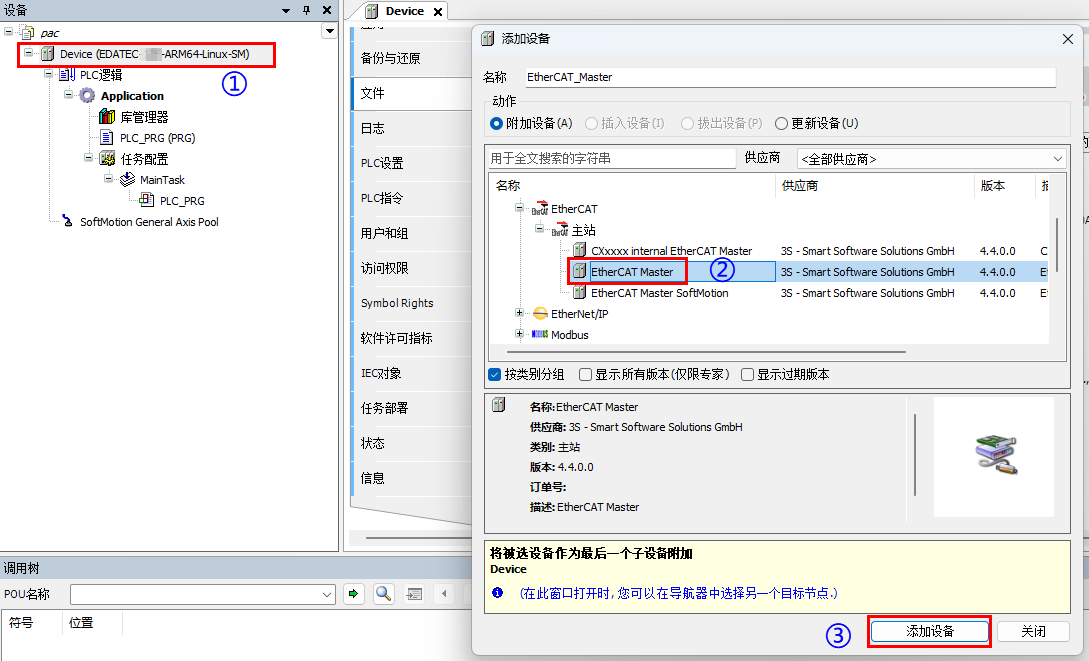Click SoftMotion General Axis Pool icon
The width and height of the screenshot is (1089, 661).
point(67,222)
